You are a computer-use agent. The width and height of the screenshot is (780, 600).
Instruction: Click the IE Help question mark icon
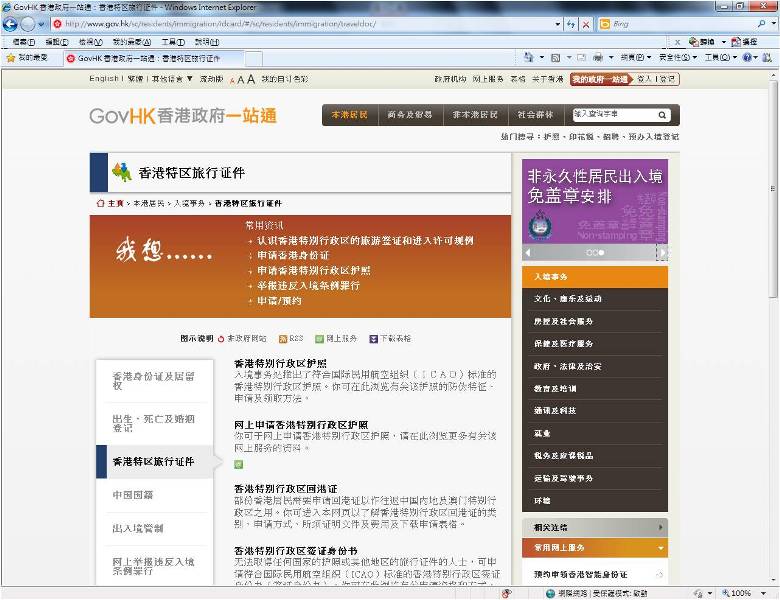750,58
